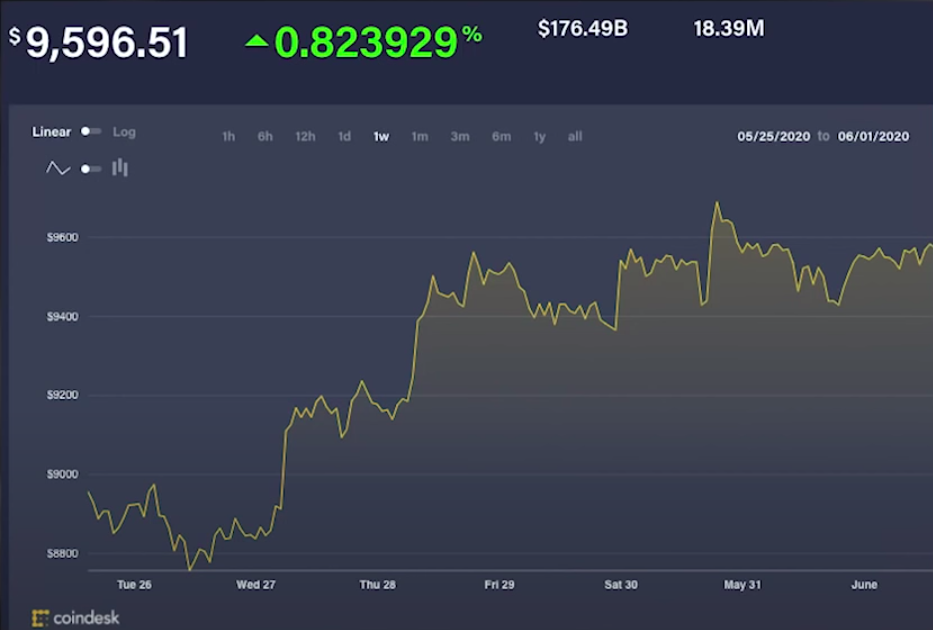Select the 1w time range
The height and width of the screenshot is (630, 933).
pos(381,137)
